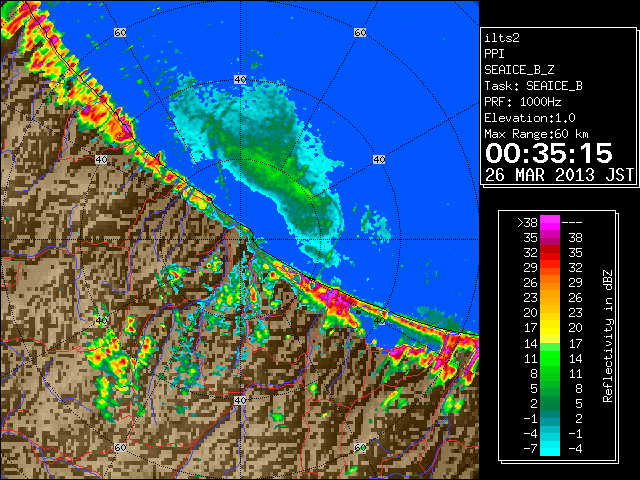Click the "40" range label due south
640x480 pixels.
click(240, 400)
